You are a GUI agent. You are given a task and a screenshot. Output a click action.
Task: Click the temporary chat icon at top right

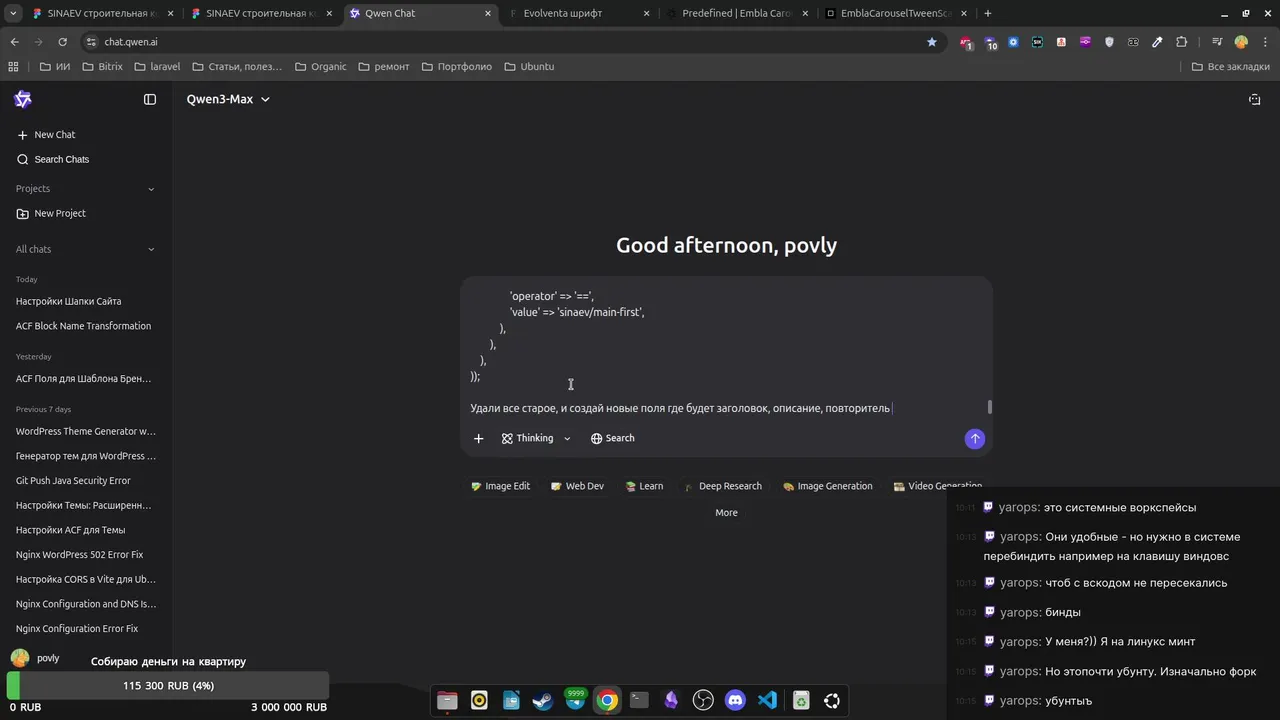pos(1255,99)
